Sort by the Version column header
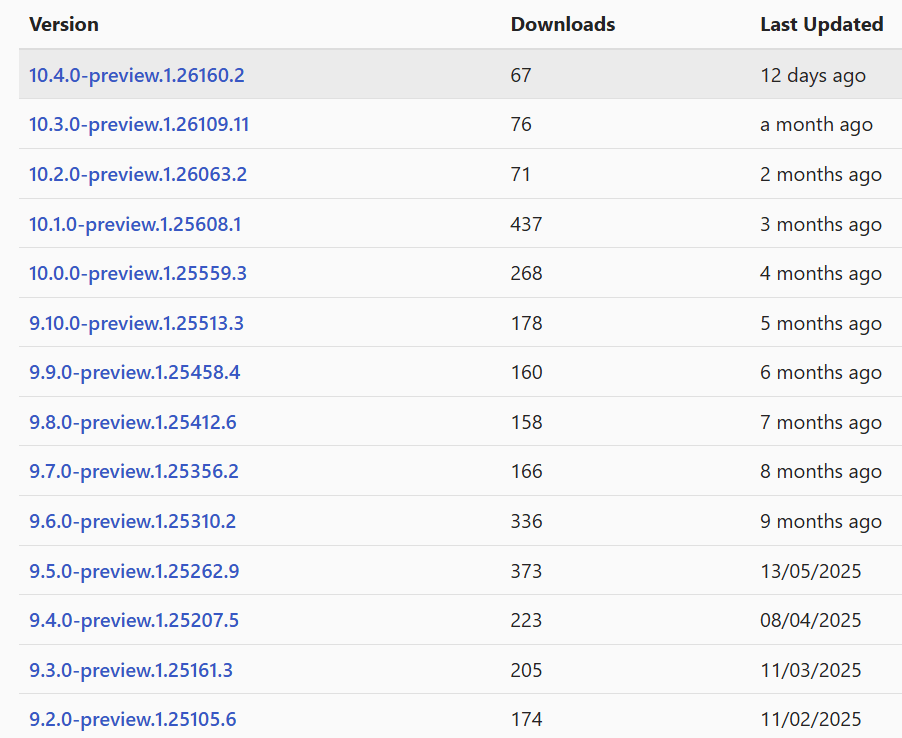902x738 pixels. click(63, 24)
